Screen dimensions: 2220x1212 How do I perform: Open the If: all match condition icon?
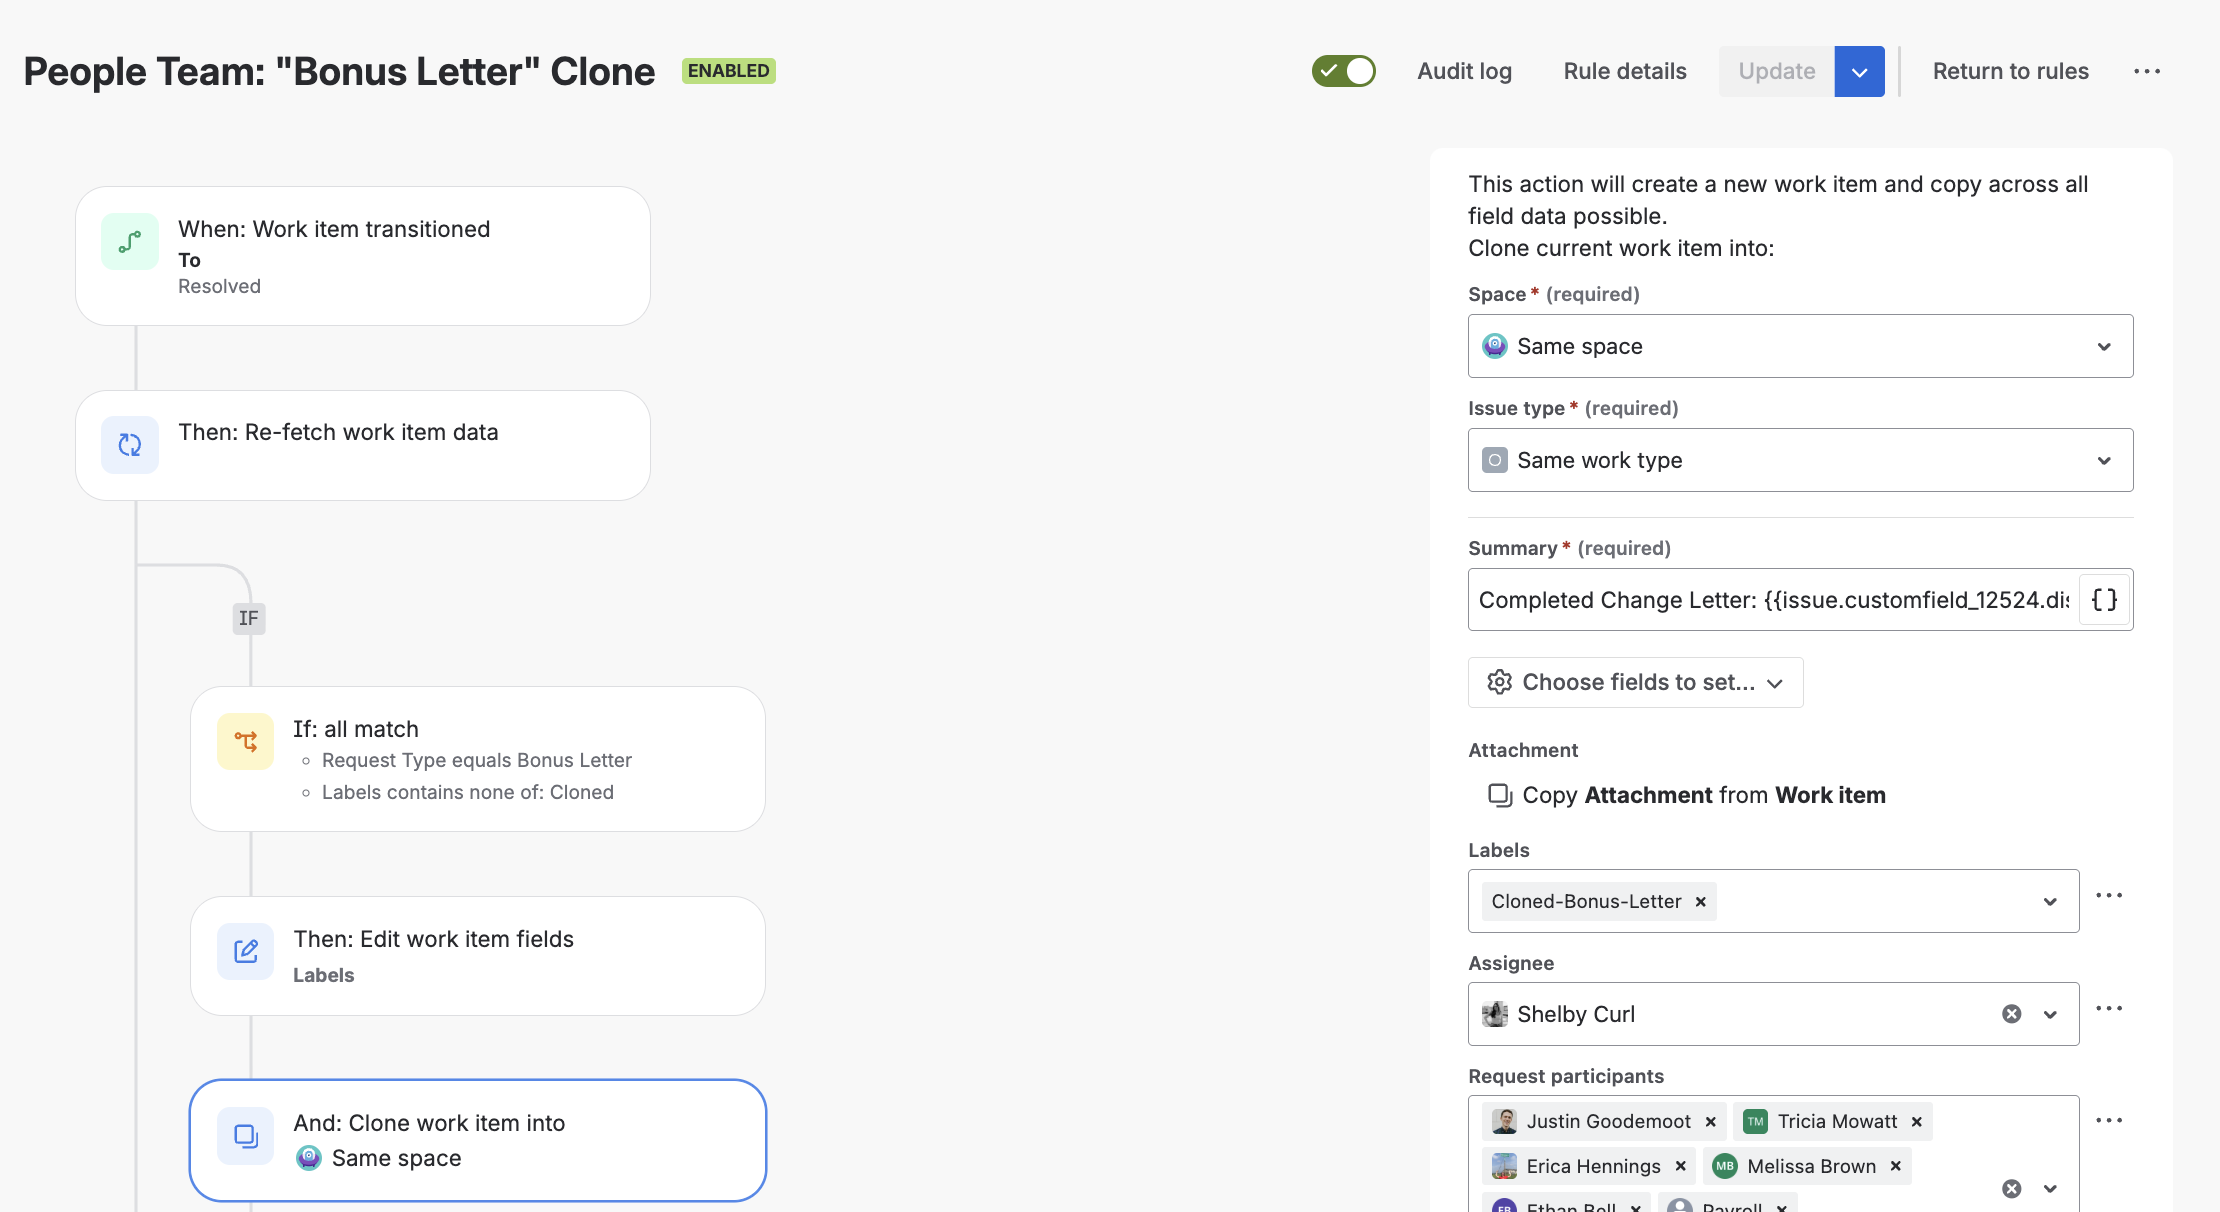[245, 741]
